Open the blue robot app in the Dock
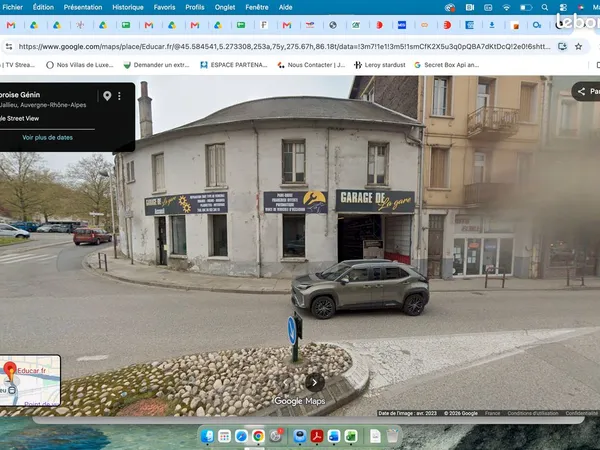 coord(300,436)
